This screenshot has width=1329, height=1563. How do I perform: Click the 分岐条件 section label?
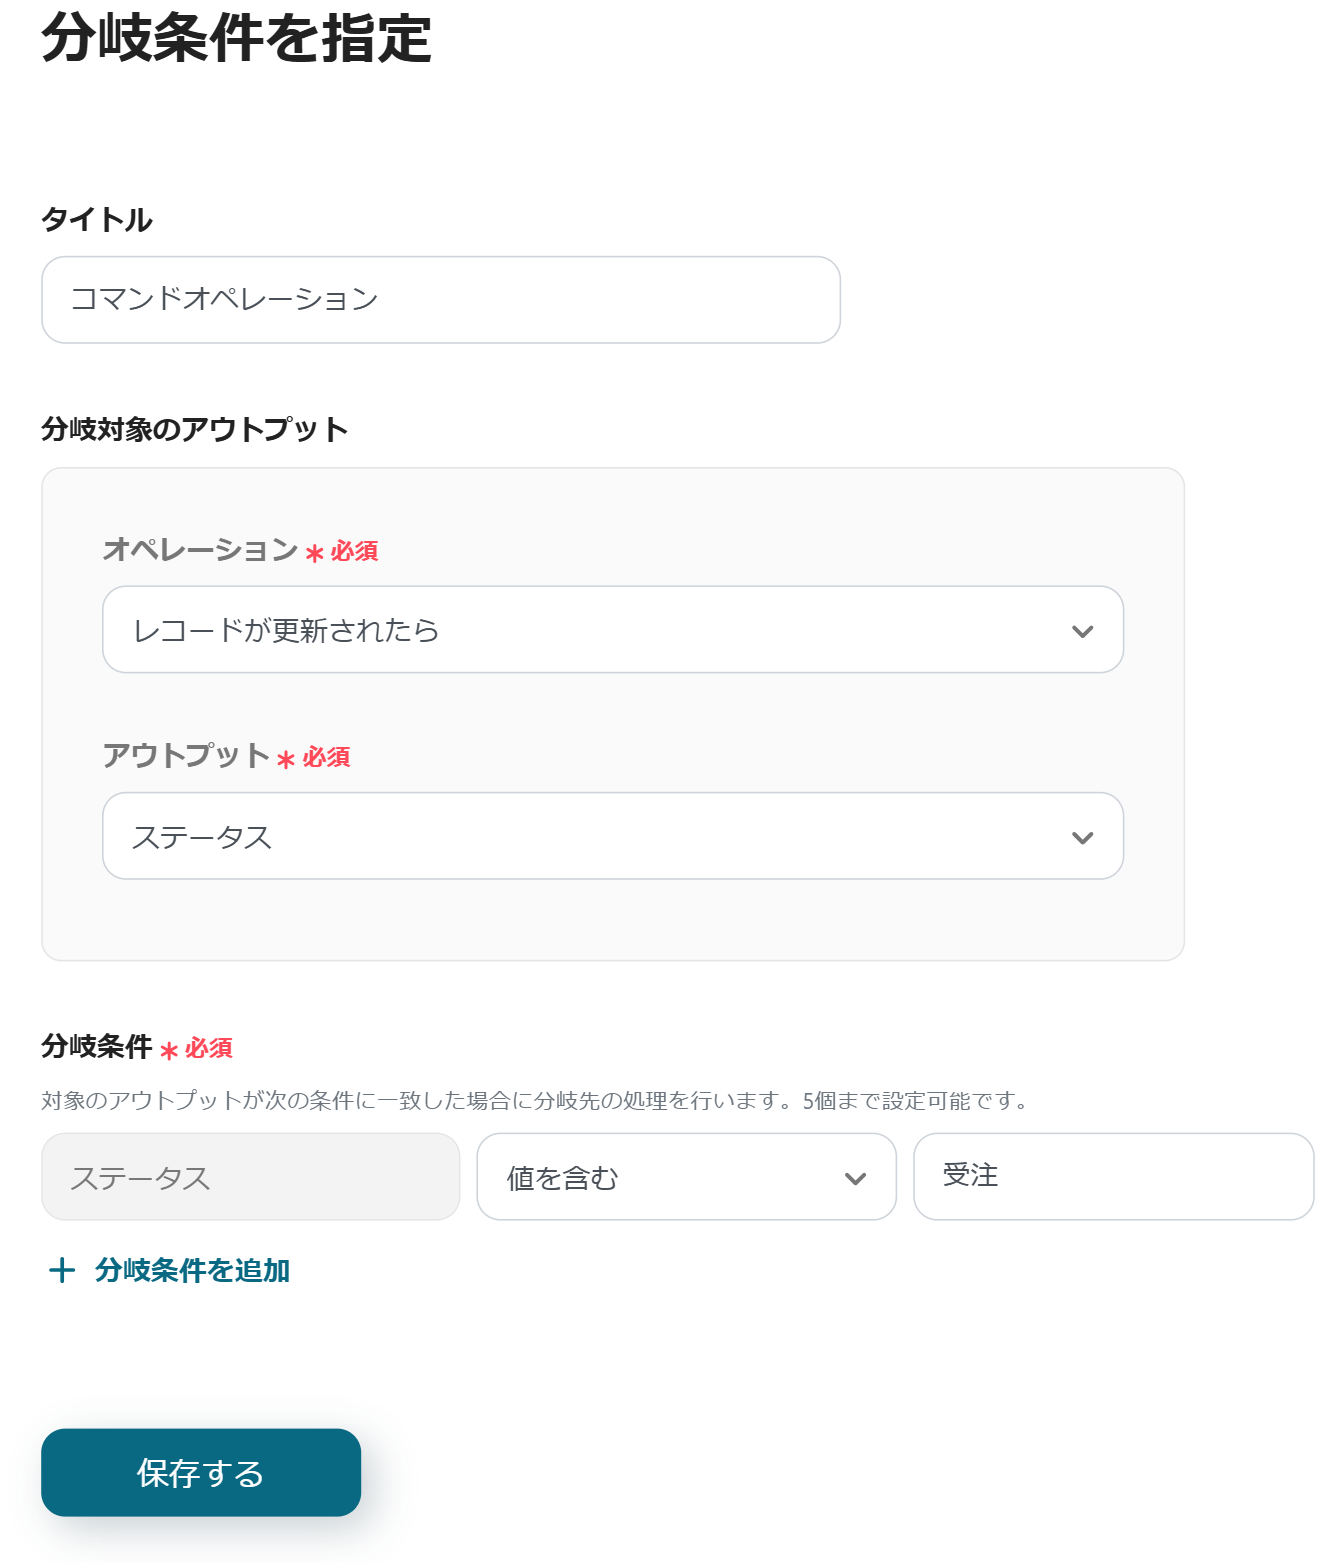96,1046
